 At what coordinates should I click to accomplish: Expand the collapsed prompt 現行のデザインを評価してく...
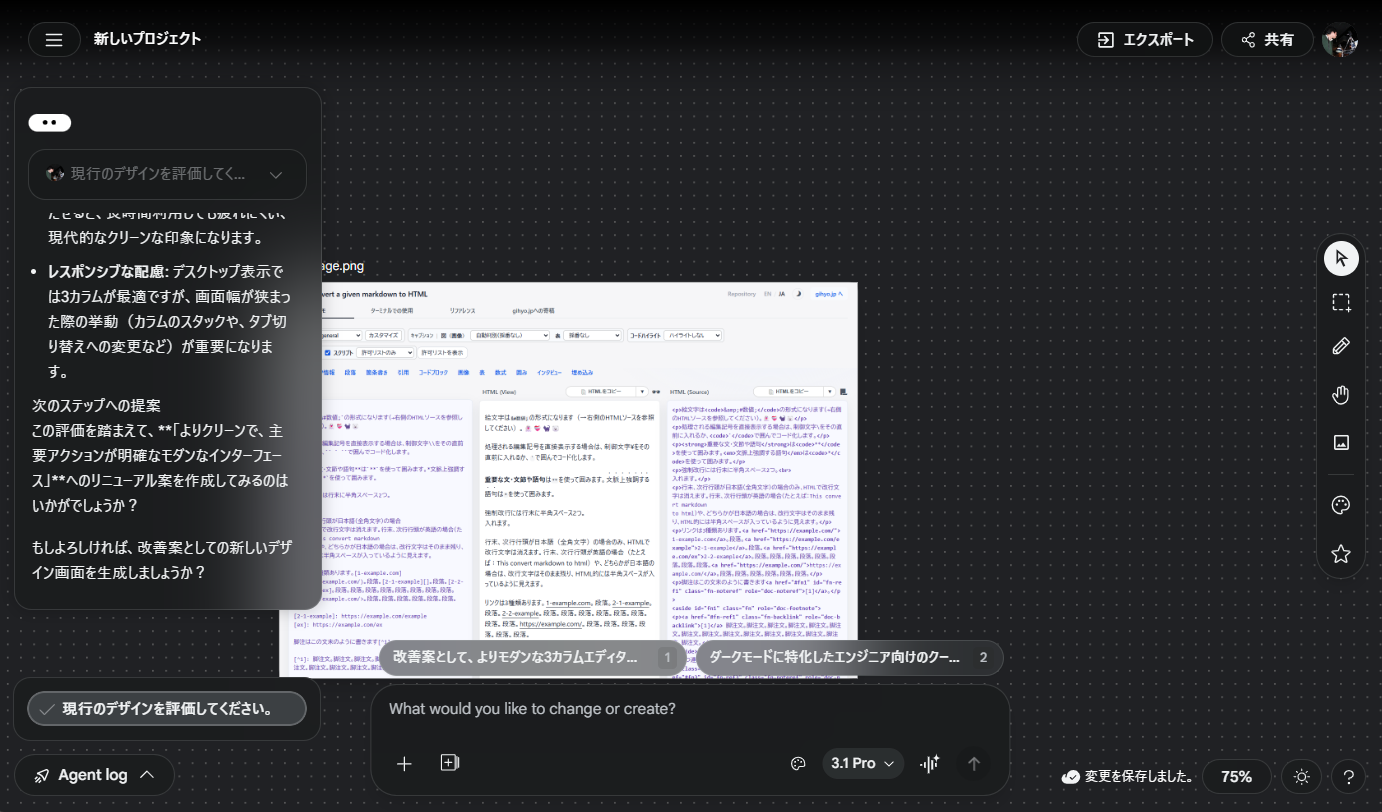pos(167,174)
